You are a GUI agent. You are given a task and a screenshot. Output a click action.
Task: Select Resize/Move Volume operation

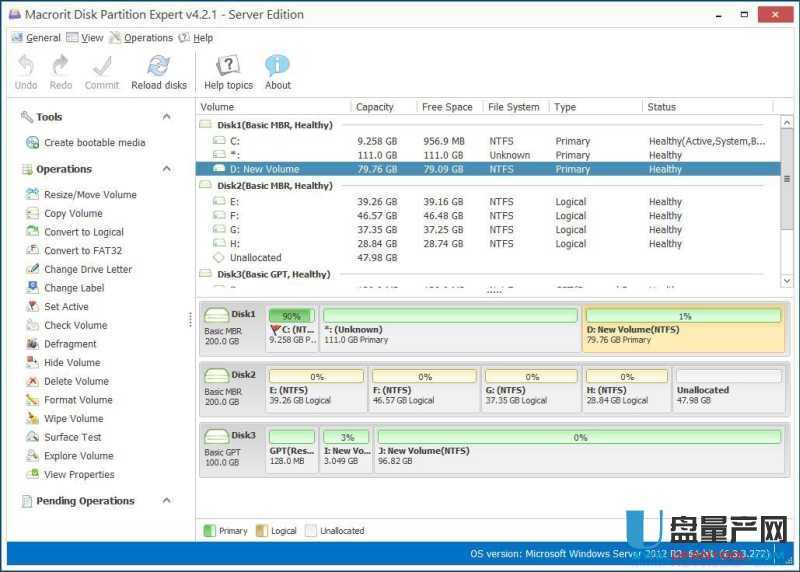pyautogui.click(x=90, y=195)
